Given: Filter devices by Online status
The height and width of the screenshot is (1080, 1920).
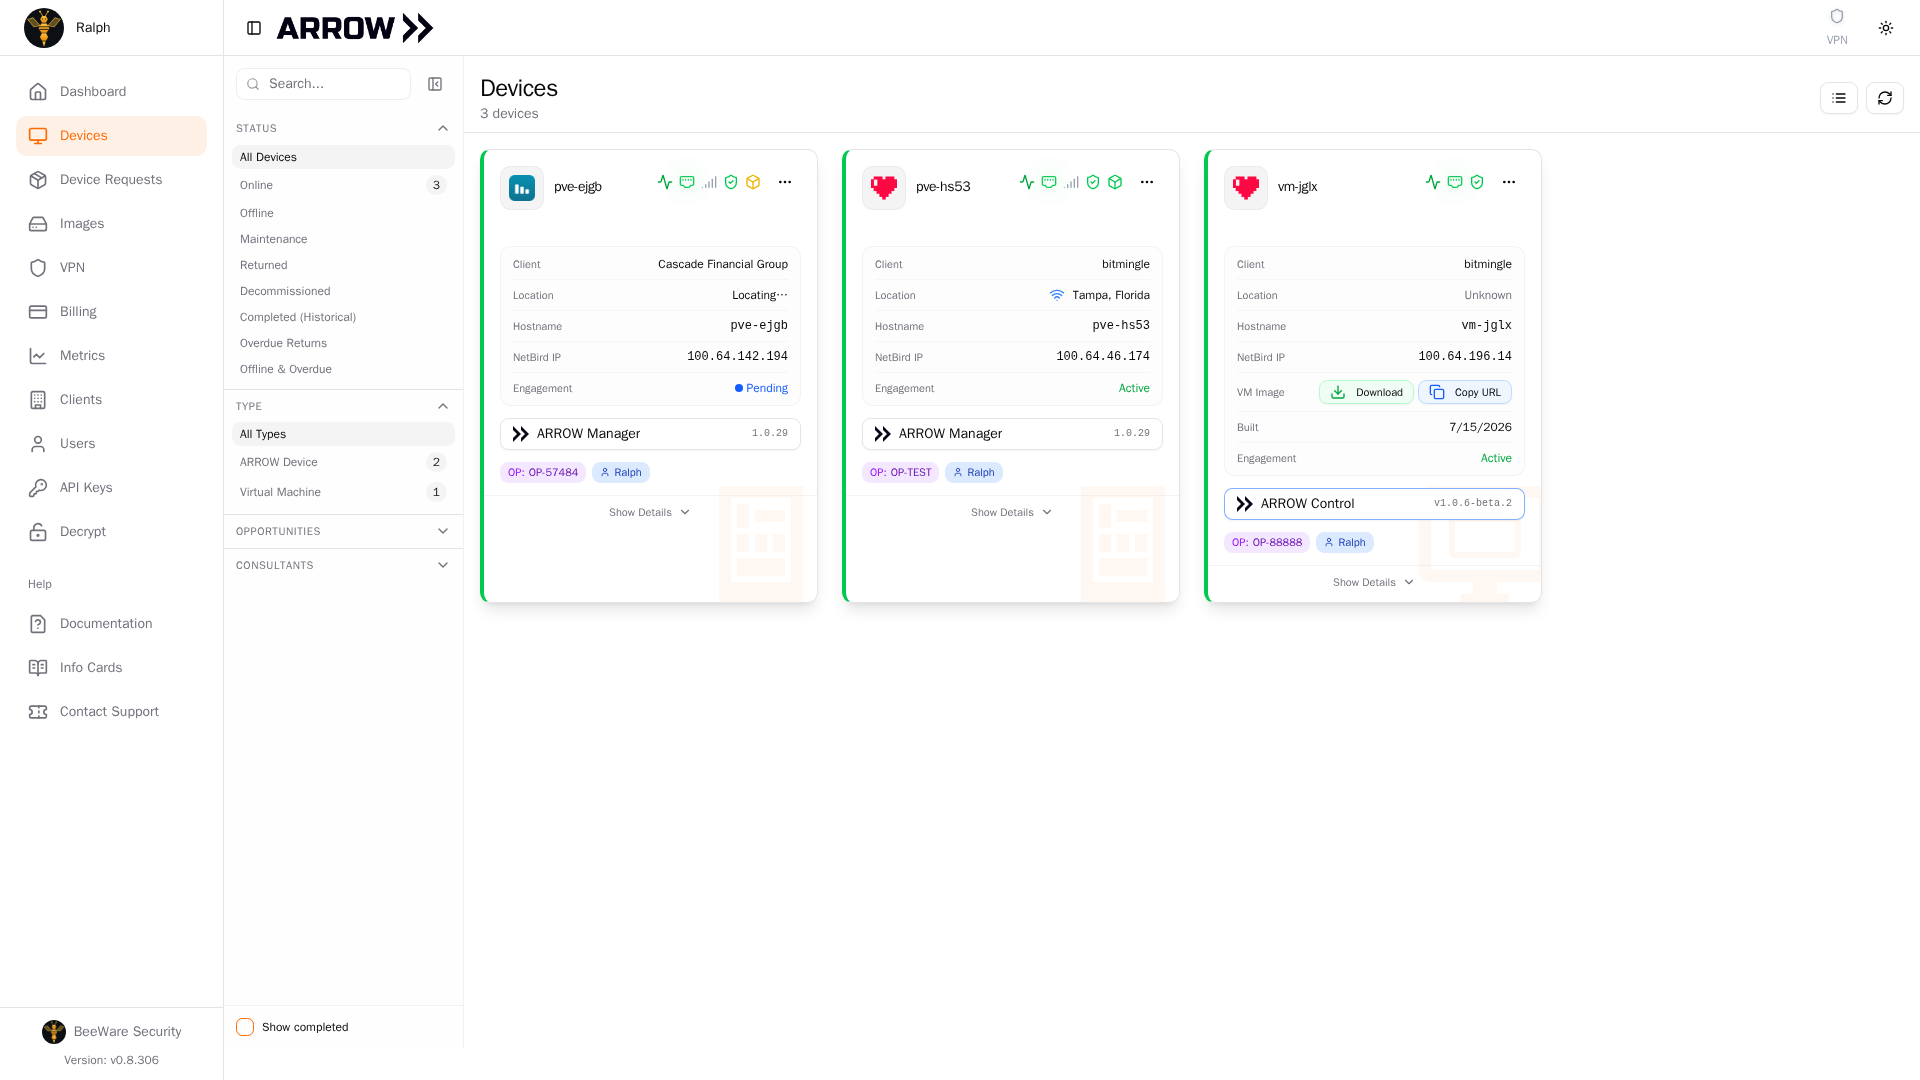Looking at the screenshot, I should click(343, 185).
